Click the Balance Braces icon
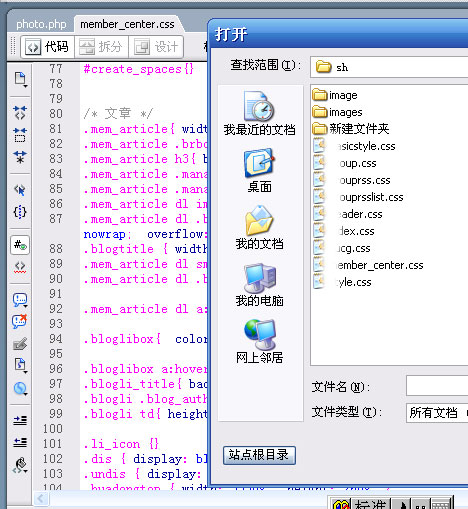 (x=20, y=212)
